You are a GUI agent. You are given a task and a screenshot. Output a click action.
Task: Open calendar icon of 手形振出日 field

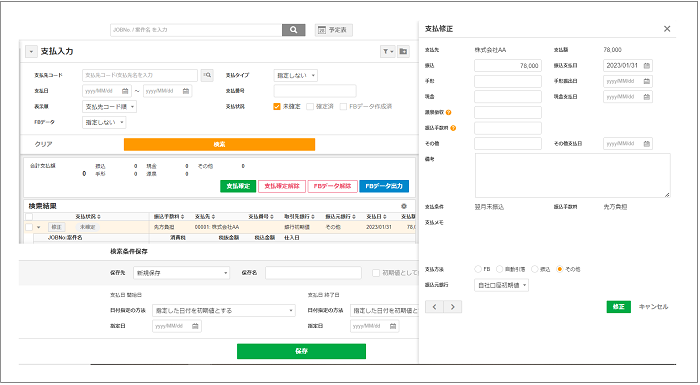click(646, 81)
